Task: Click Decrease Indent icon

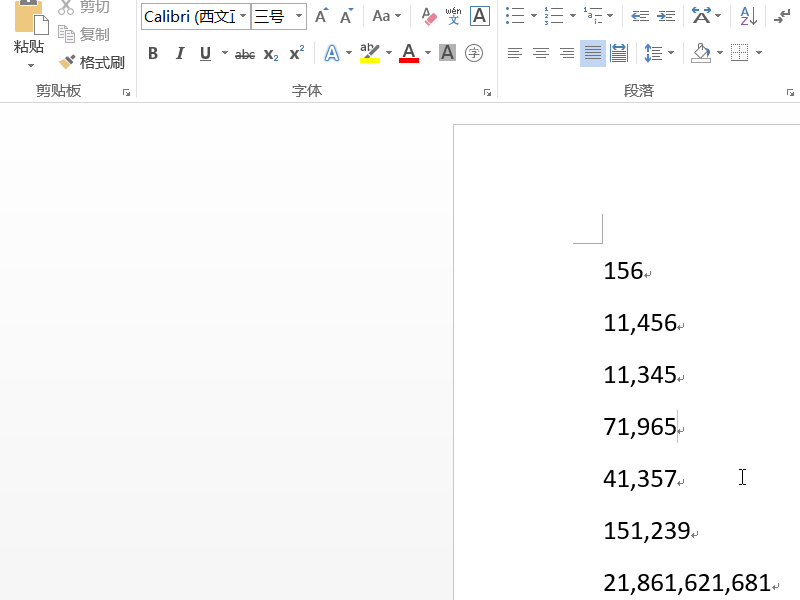Action: [x=640, y=16]
